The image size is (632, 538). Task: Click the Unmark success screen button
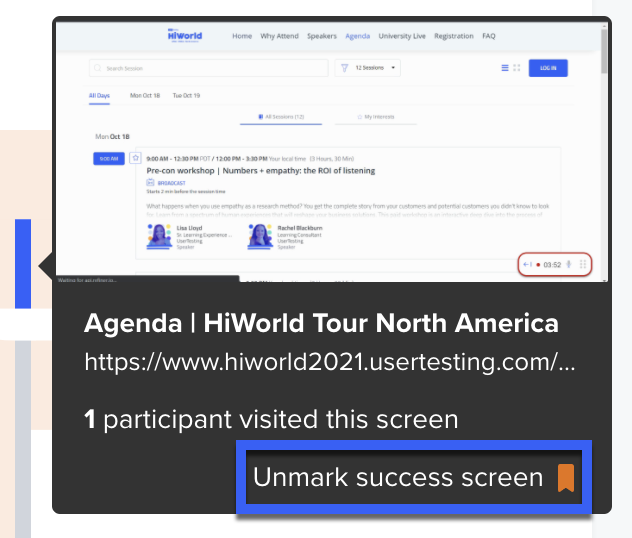click(x=414, y=477)
